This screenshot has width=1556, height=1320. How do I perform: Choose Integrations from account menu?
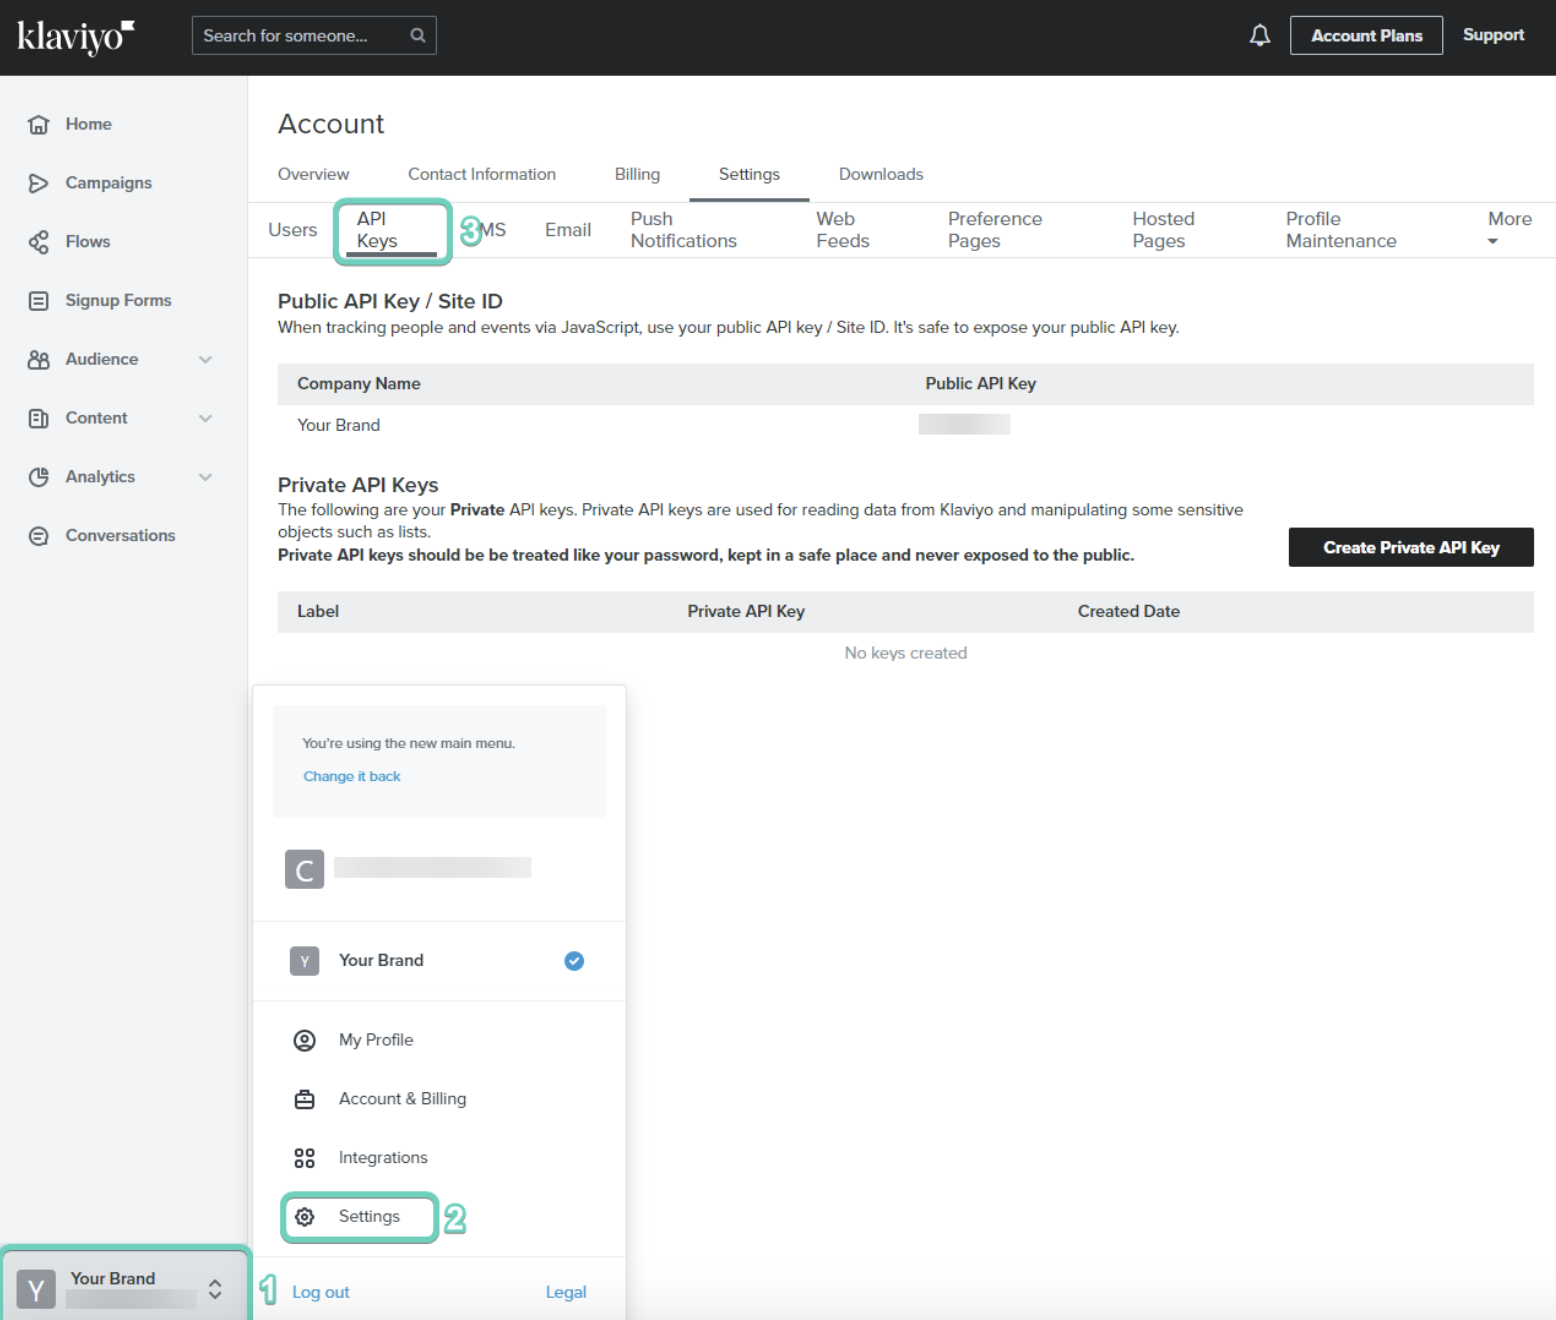pos(383,1158)
